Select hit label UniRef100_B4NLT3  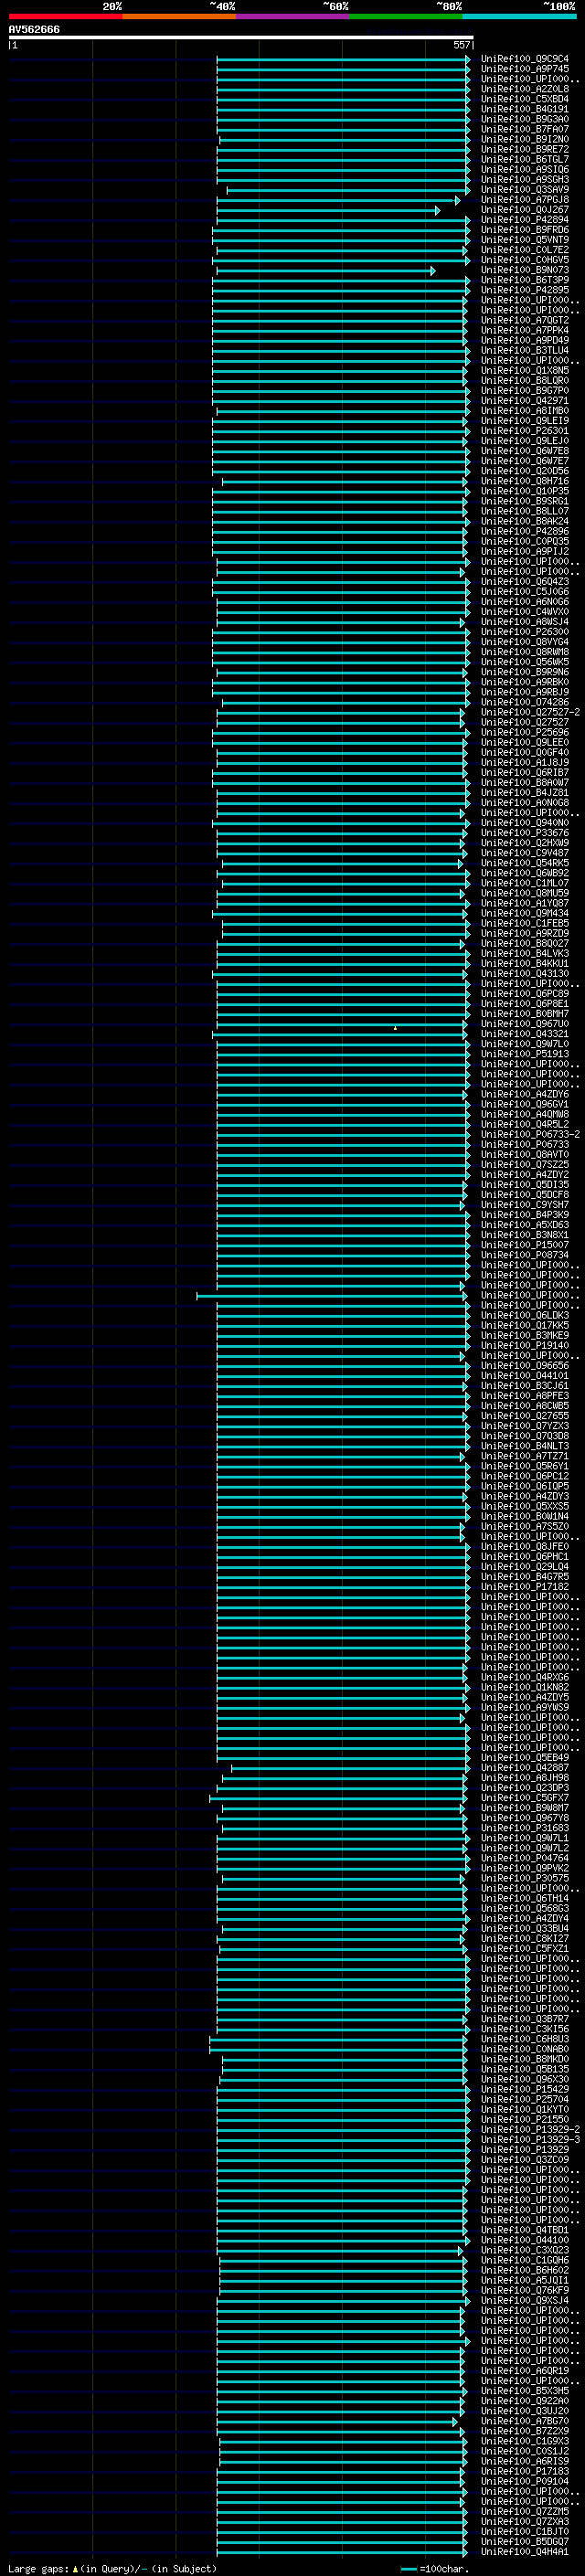click(524, 1446)
